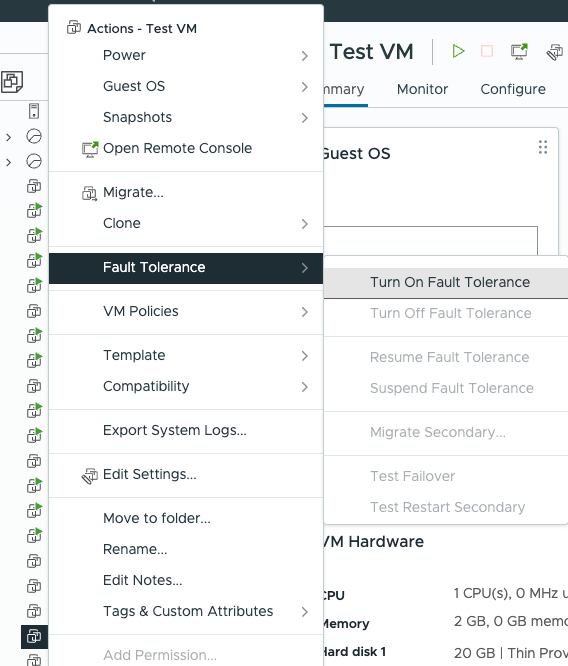Viewport: 568px width, 666px height.
Task: Click the host server icon in the inventory tree
Action: (x=34, y=111)
